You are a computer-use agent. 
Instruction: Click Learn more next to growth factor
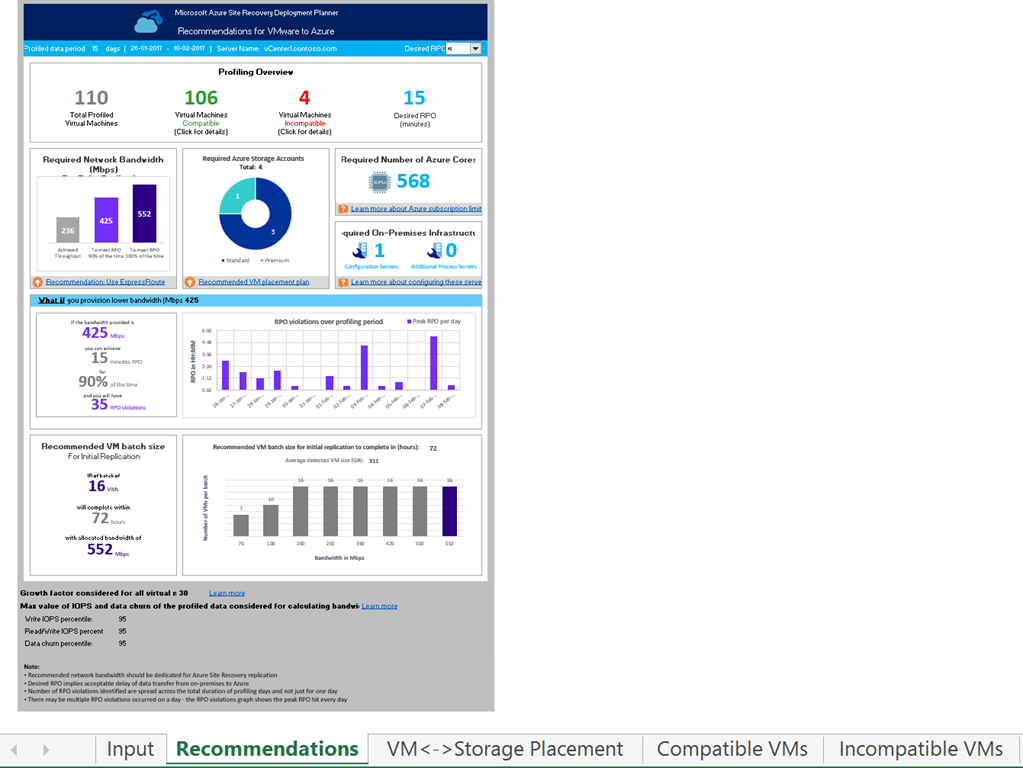point(227,593)
